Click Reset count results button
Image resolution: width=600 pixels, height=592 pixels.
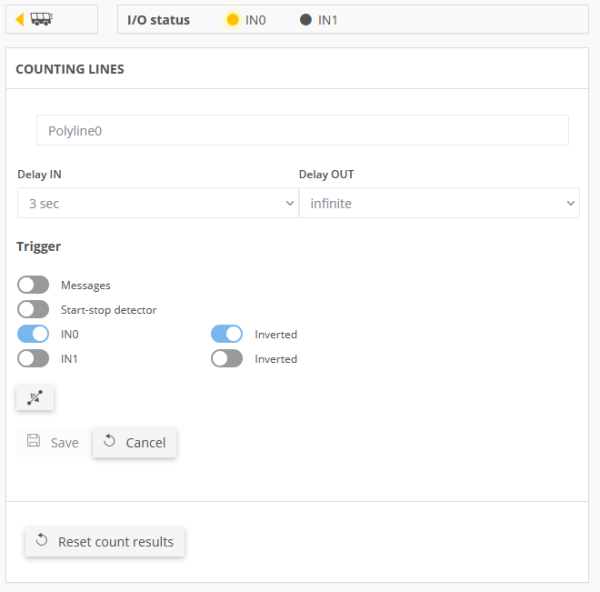[105, 542]
